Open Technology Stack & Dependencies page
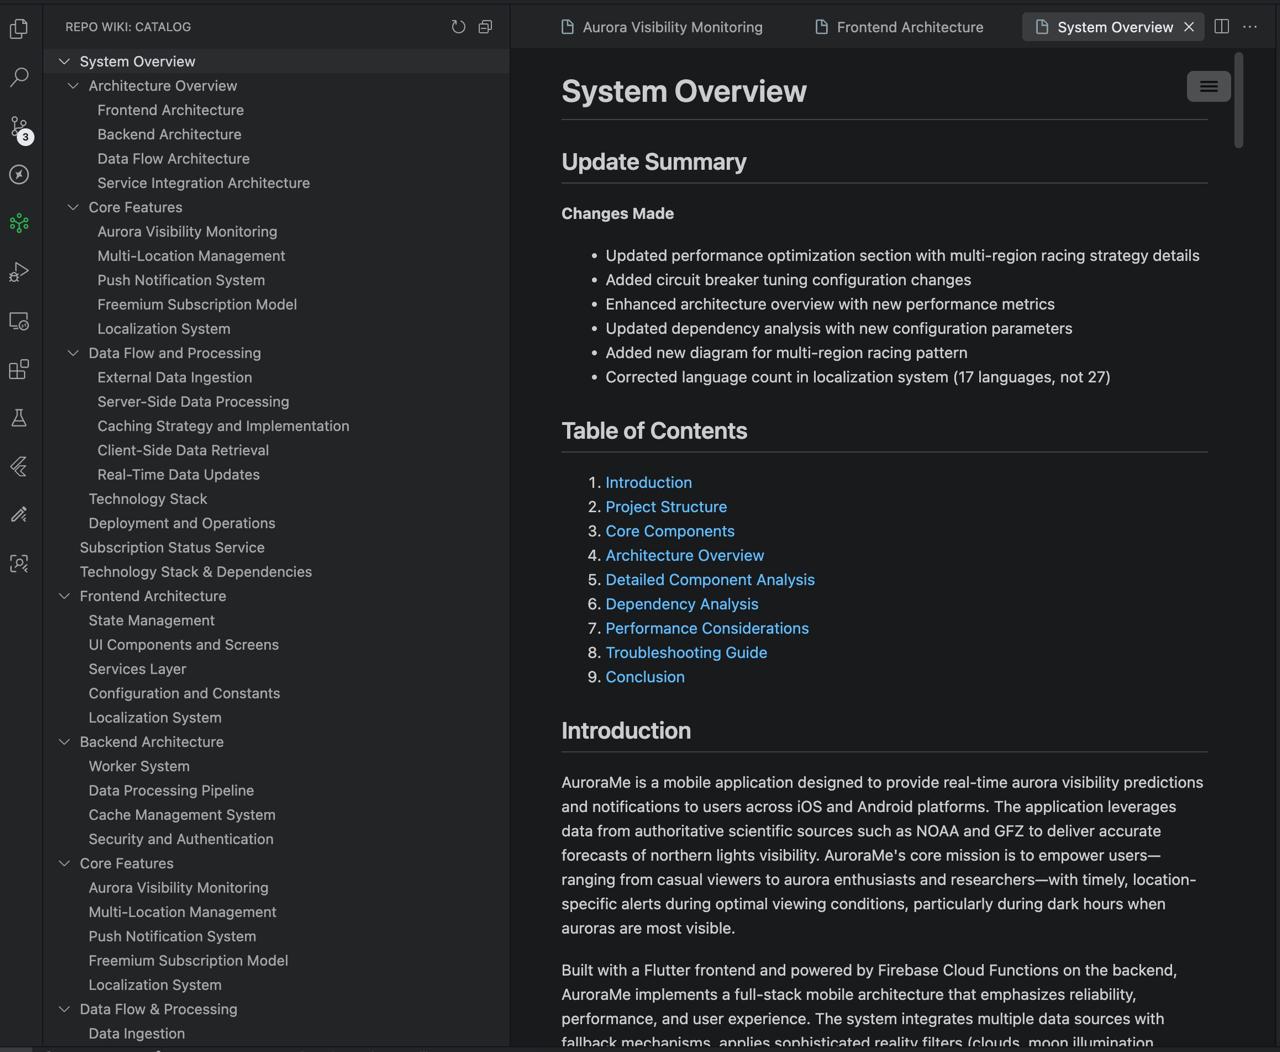The image size is (1280, 1052). 195,572
